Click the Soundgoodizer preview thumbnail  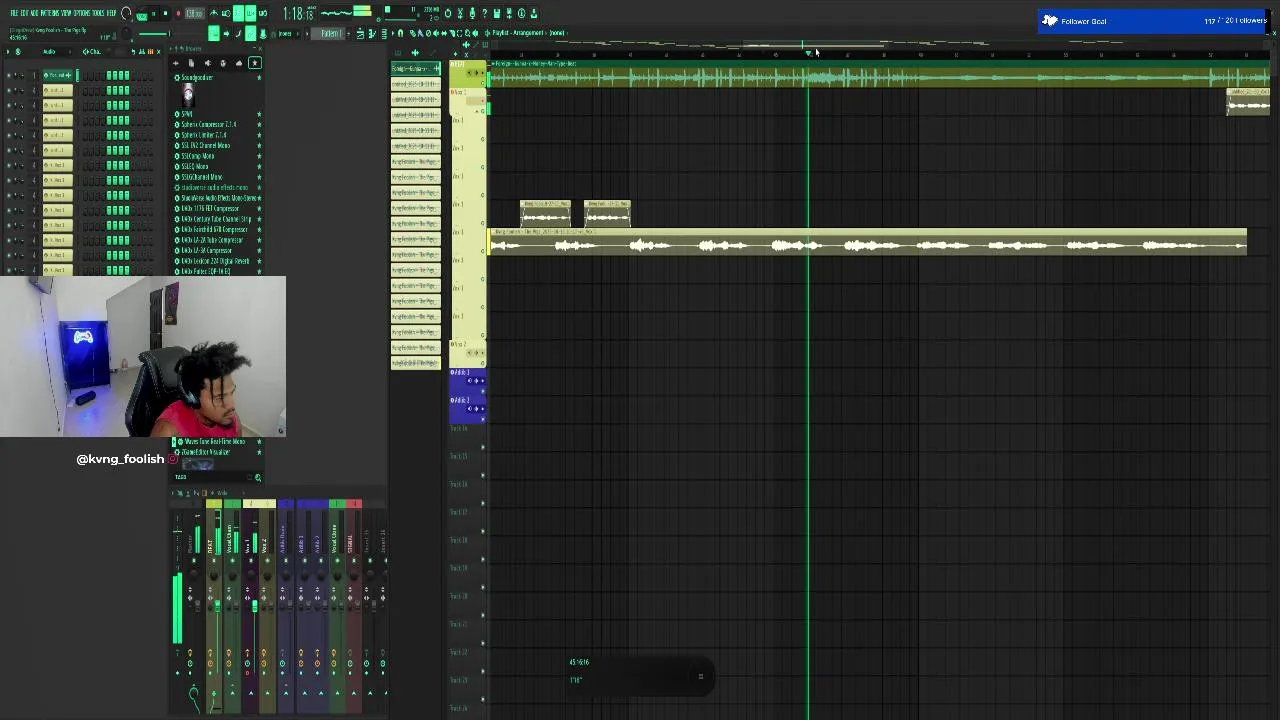tap(187, 95)
